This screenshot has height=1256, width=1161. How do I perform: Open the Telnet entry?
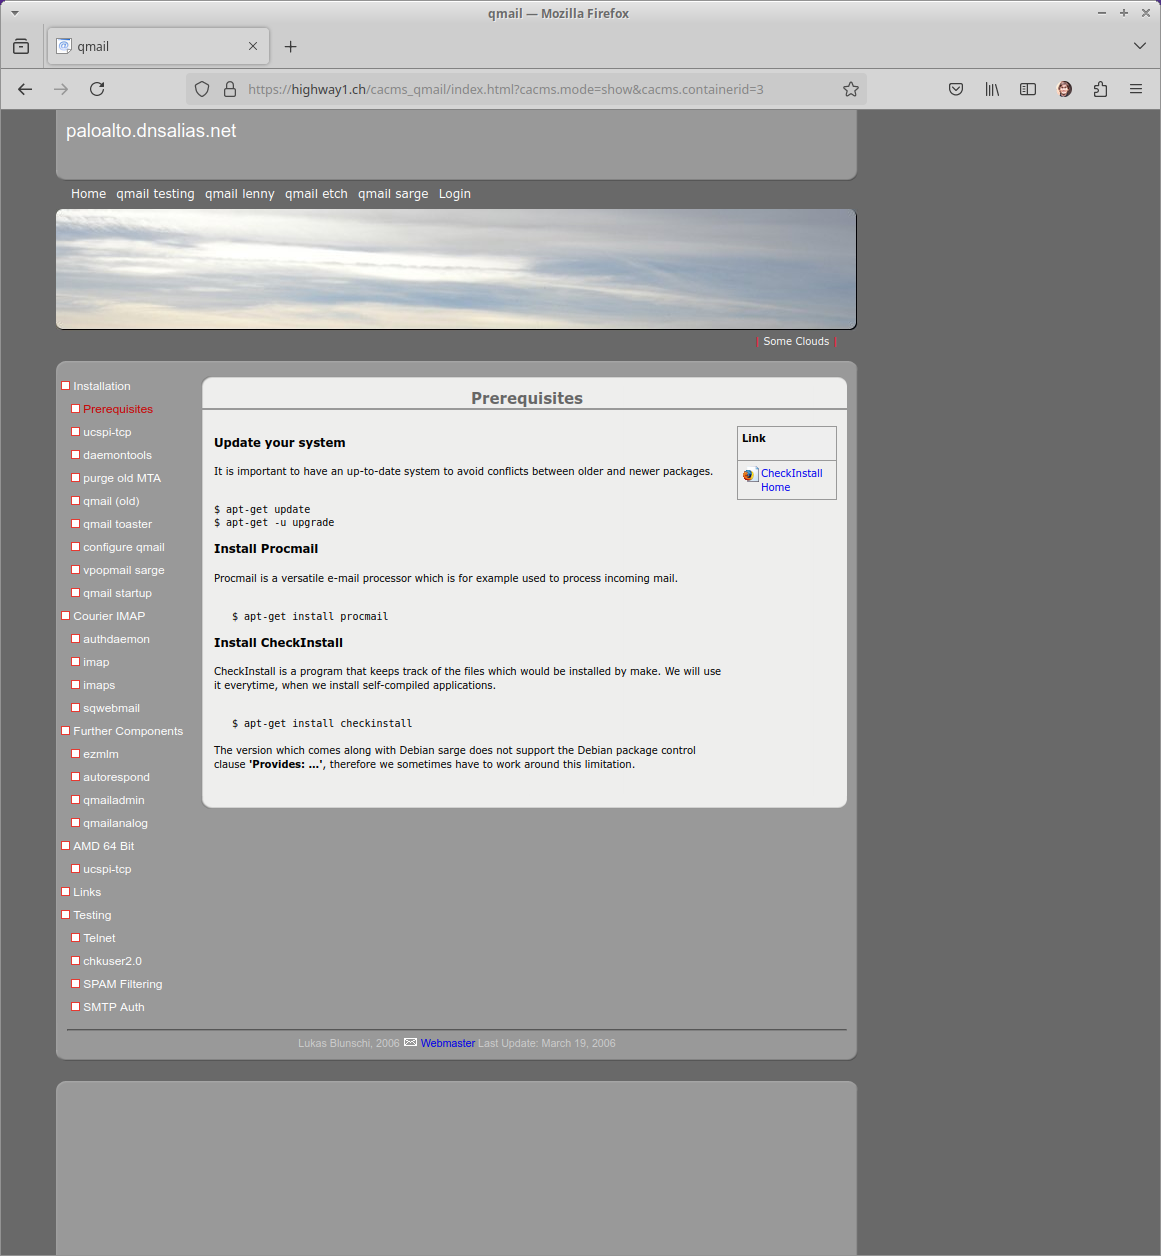click(x=99, y=938)
